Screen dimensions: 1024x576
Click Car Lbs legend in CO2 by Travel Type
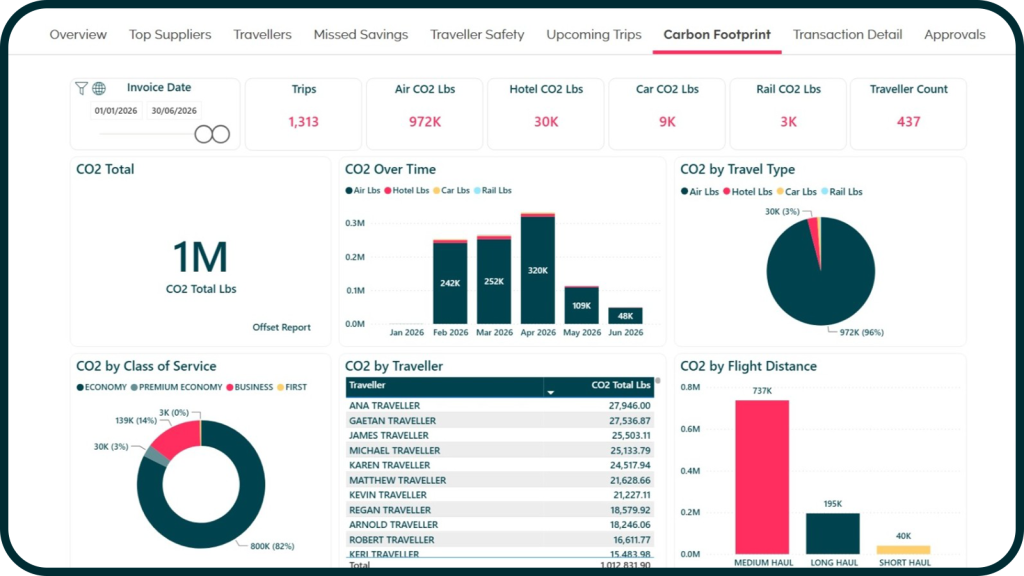pyautogui.click(x=796, y=192)
